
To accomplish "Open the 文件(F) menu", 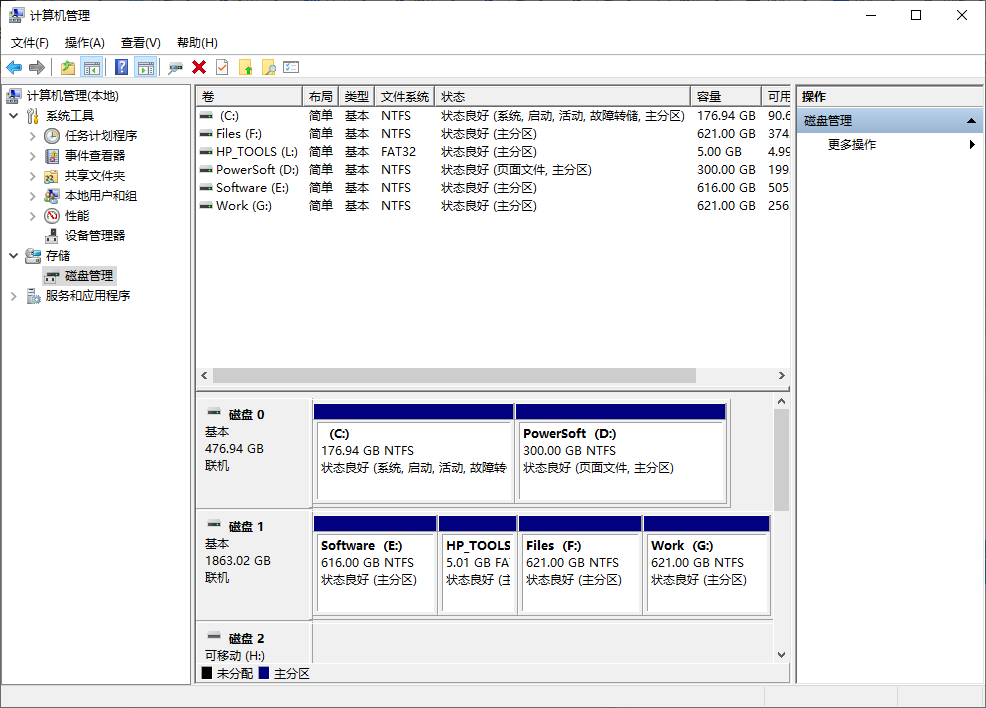I will (x=30, y=43).
